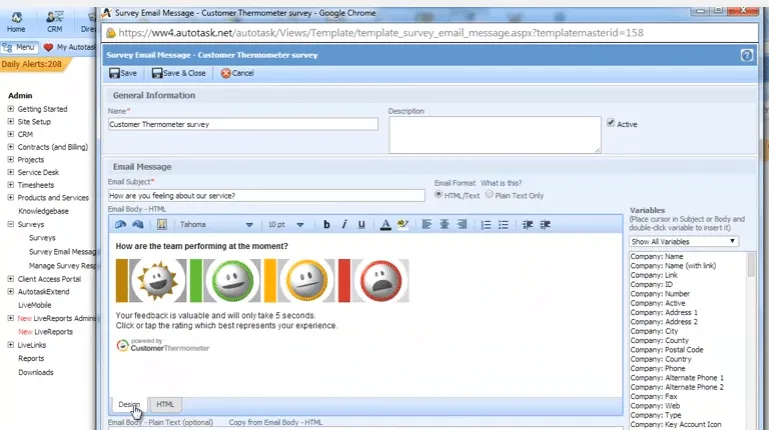Switch to the HTML tab
The height and width of the screenshot is (430, 769).
click(x=165, y=405)
